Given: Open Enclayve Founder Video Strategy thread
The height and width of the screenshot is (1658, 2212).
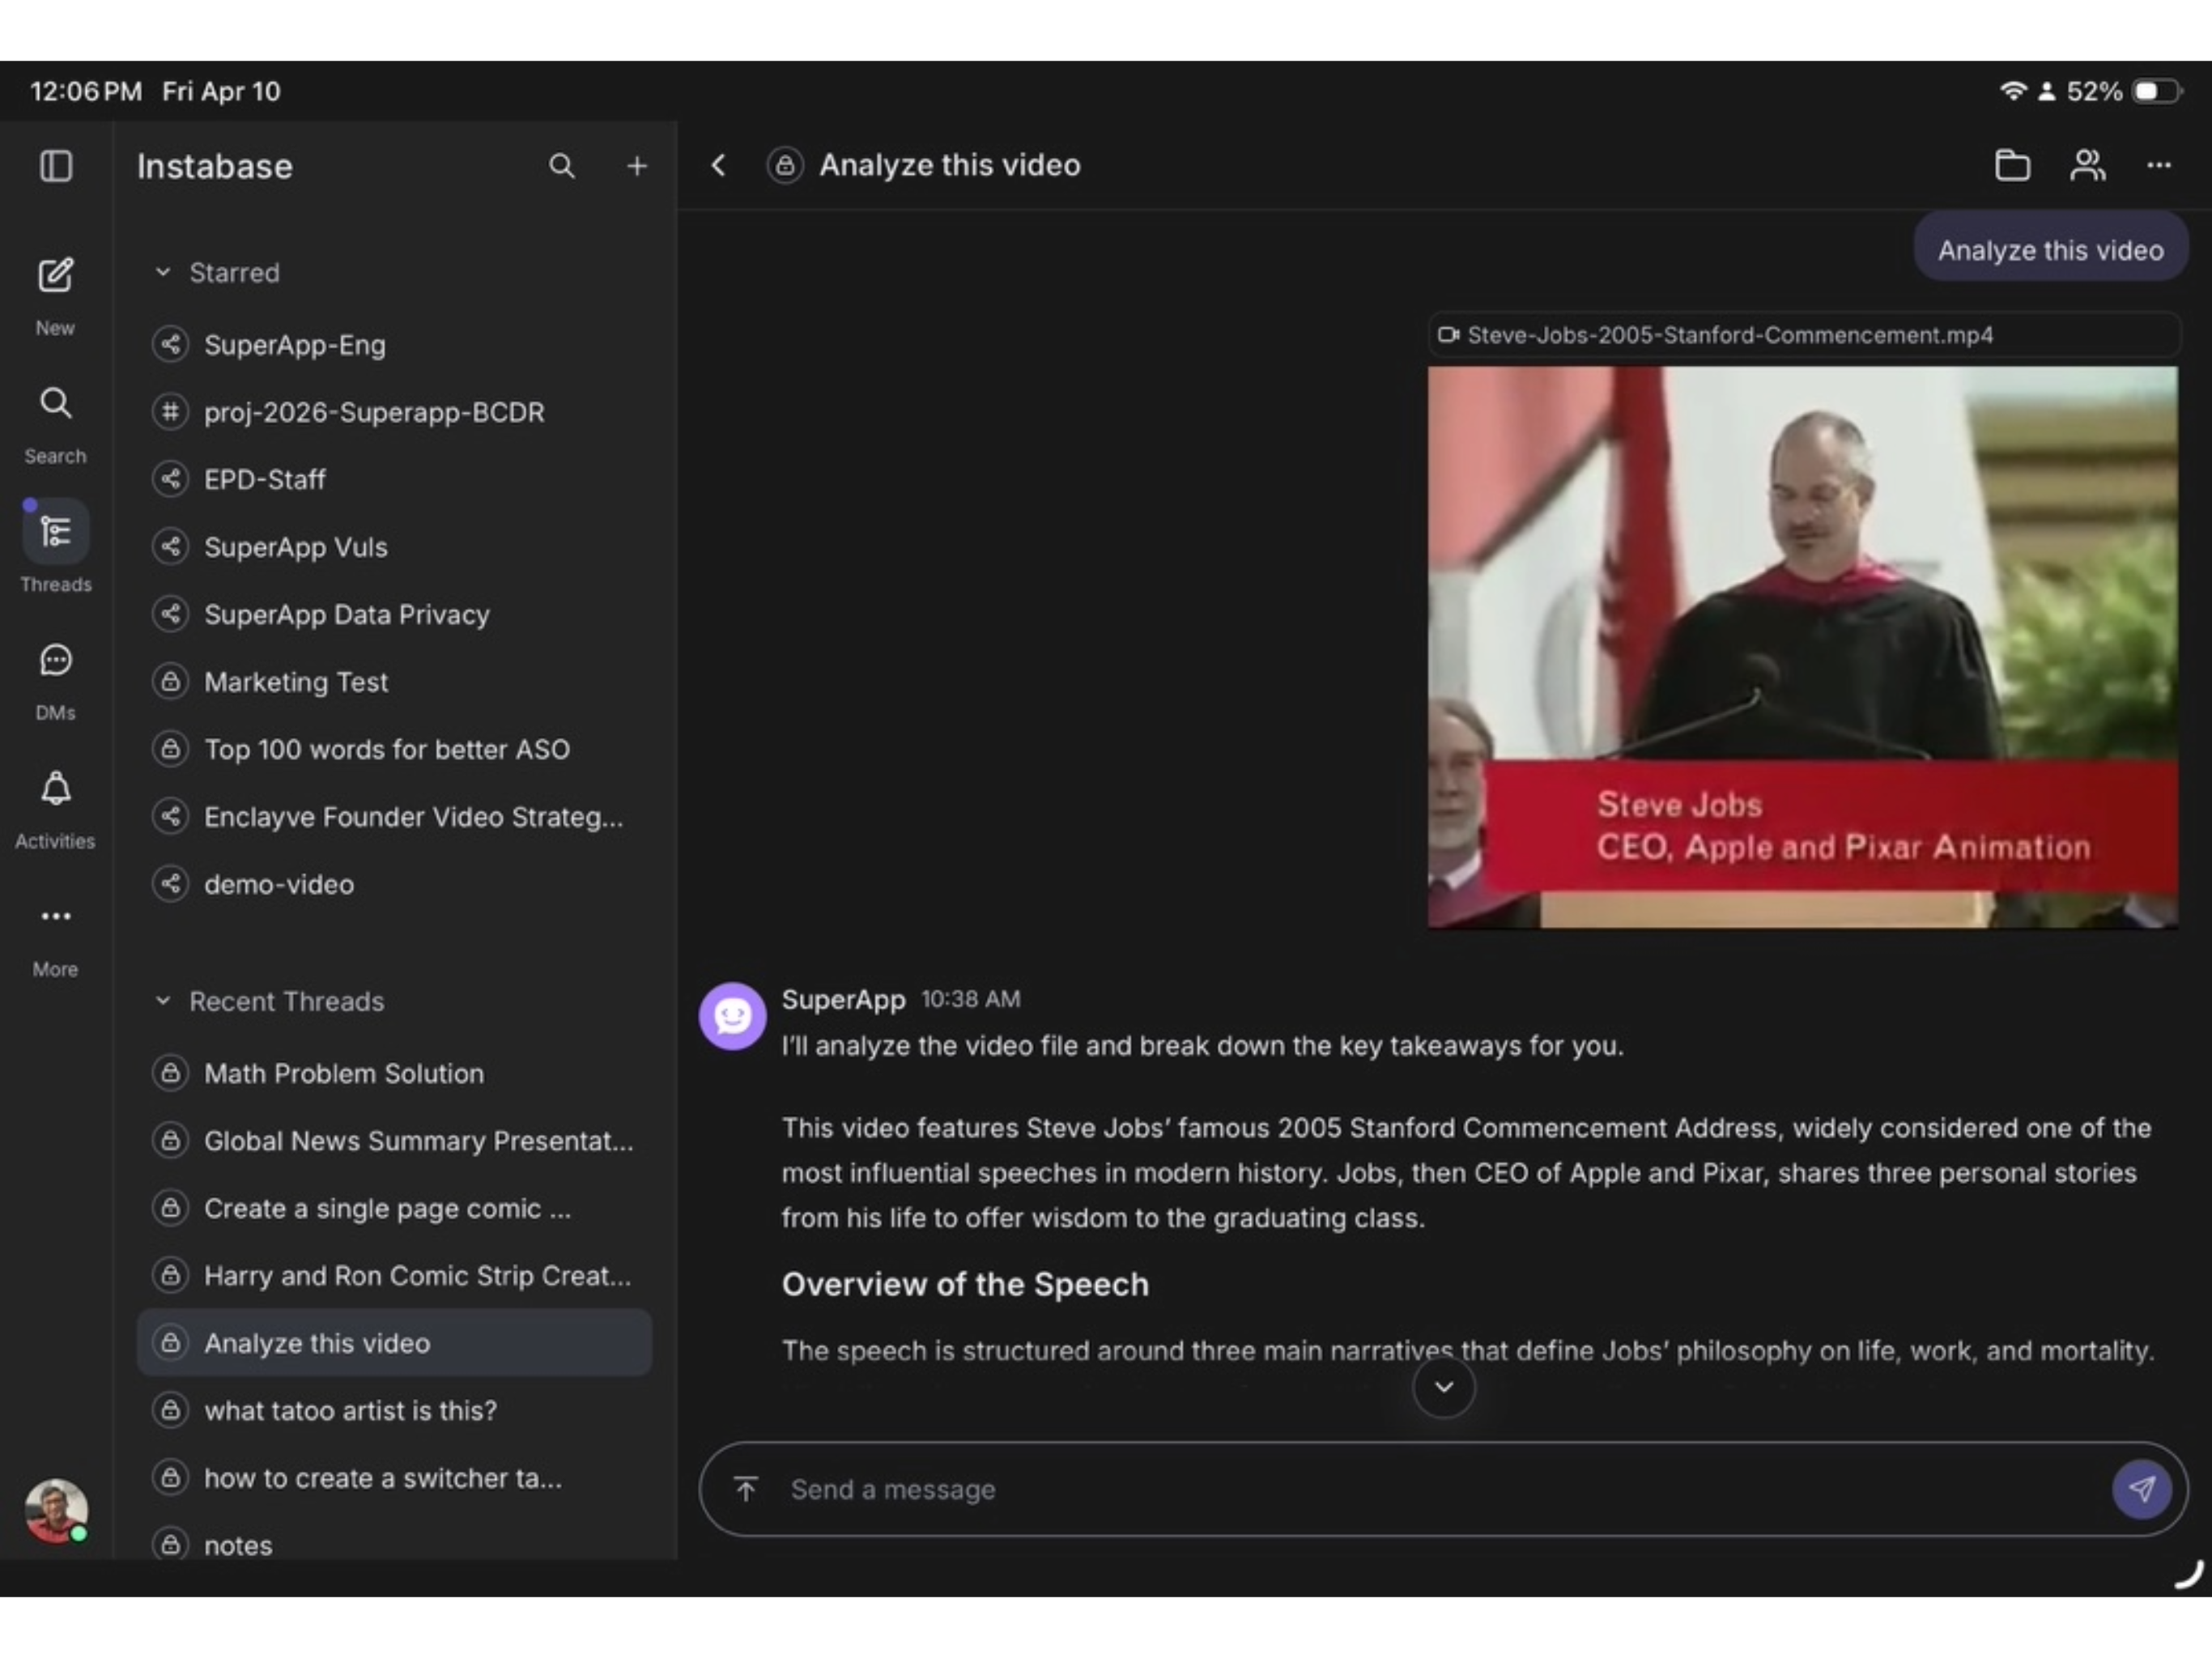Looking at the screenshot, I should pos(394,817).
